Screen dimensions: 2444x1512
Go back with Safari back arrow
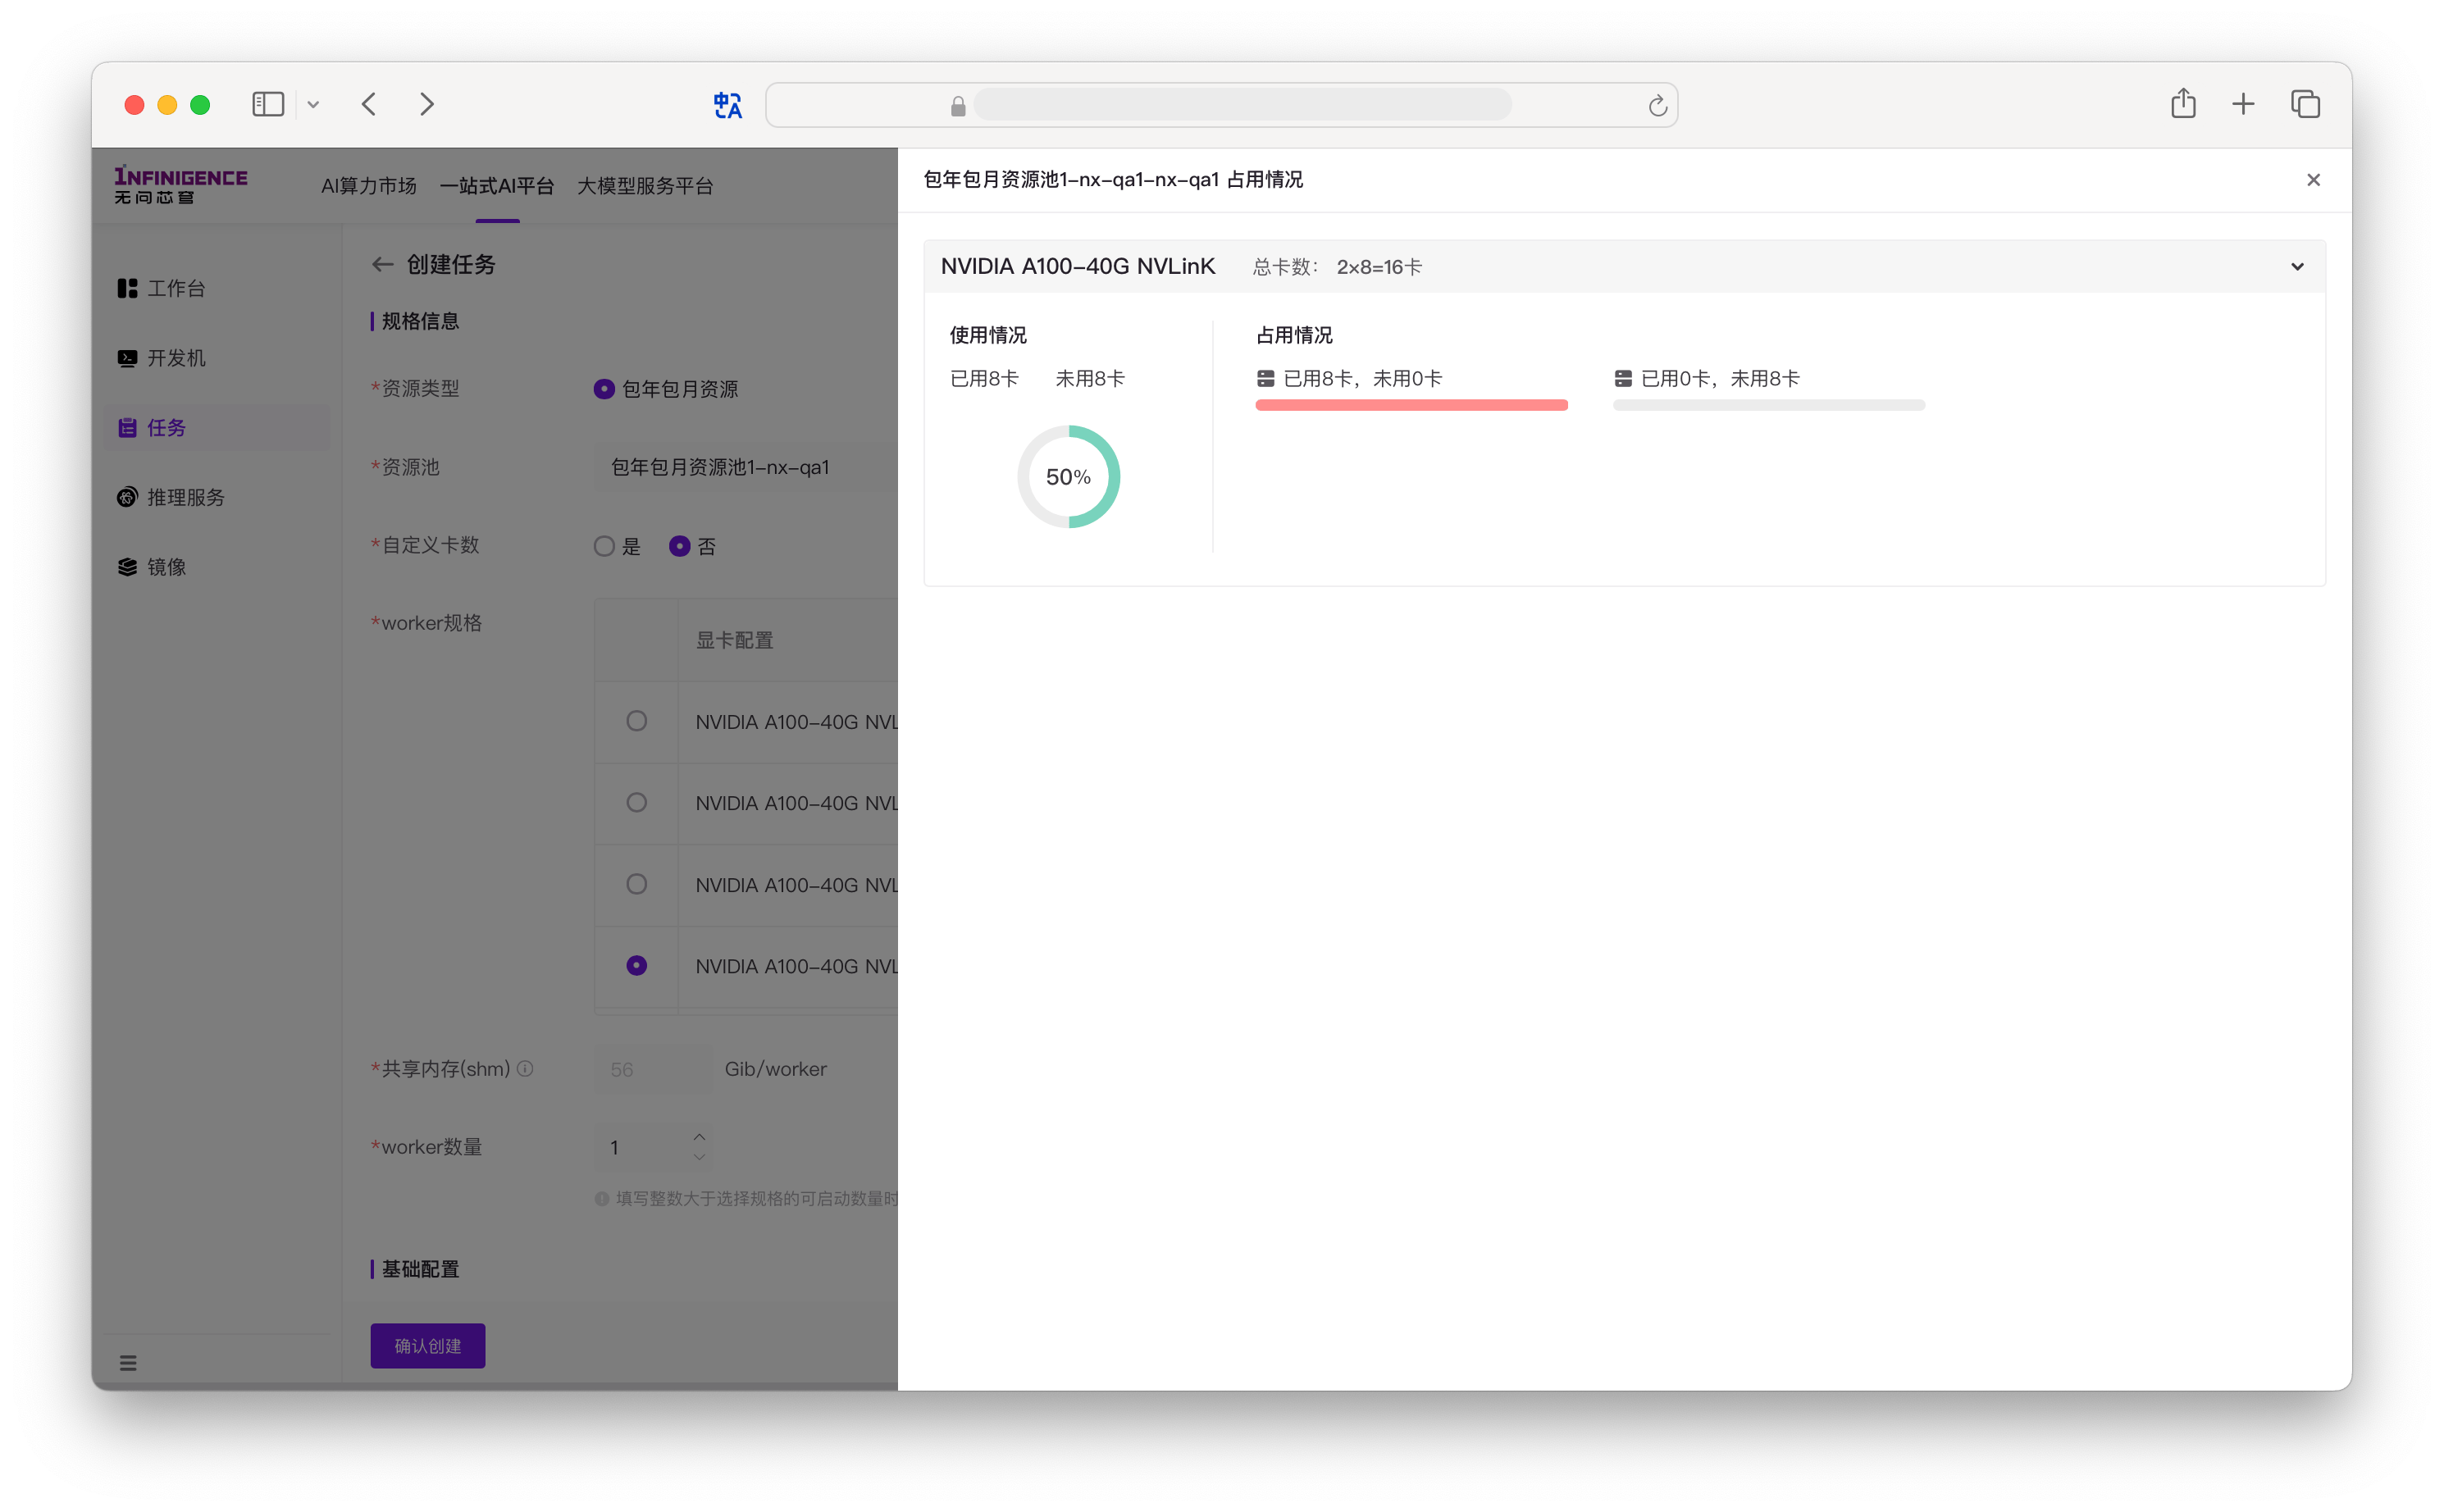pyautogui.click(x=369, y=104)
